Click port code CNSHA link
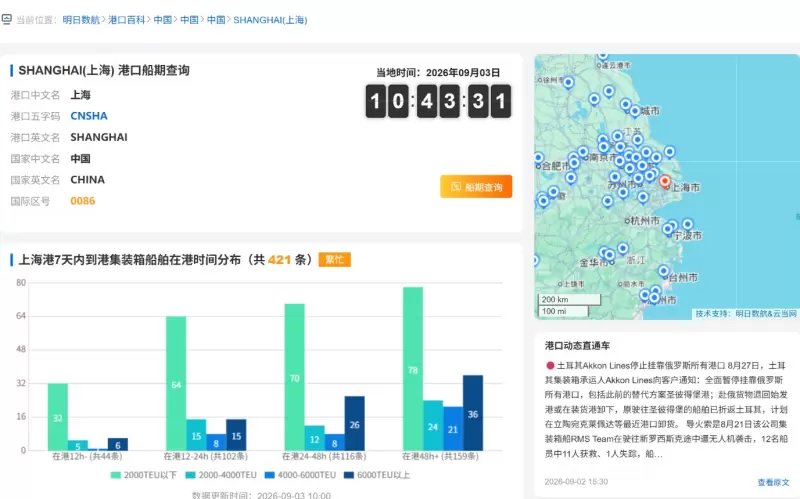This screenshot has width=800, height=499. (89, 116)
